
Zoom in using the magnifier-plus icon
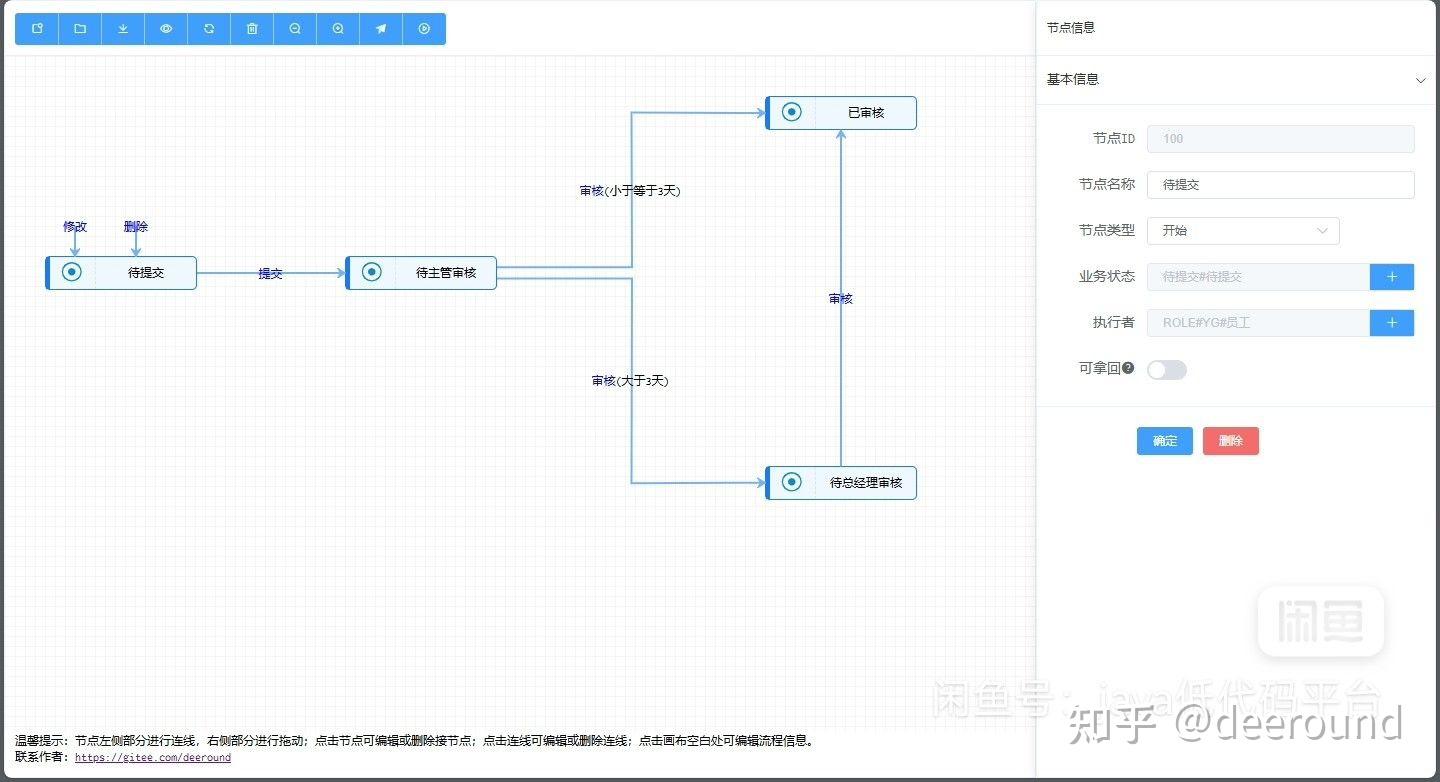point(337,29)
